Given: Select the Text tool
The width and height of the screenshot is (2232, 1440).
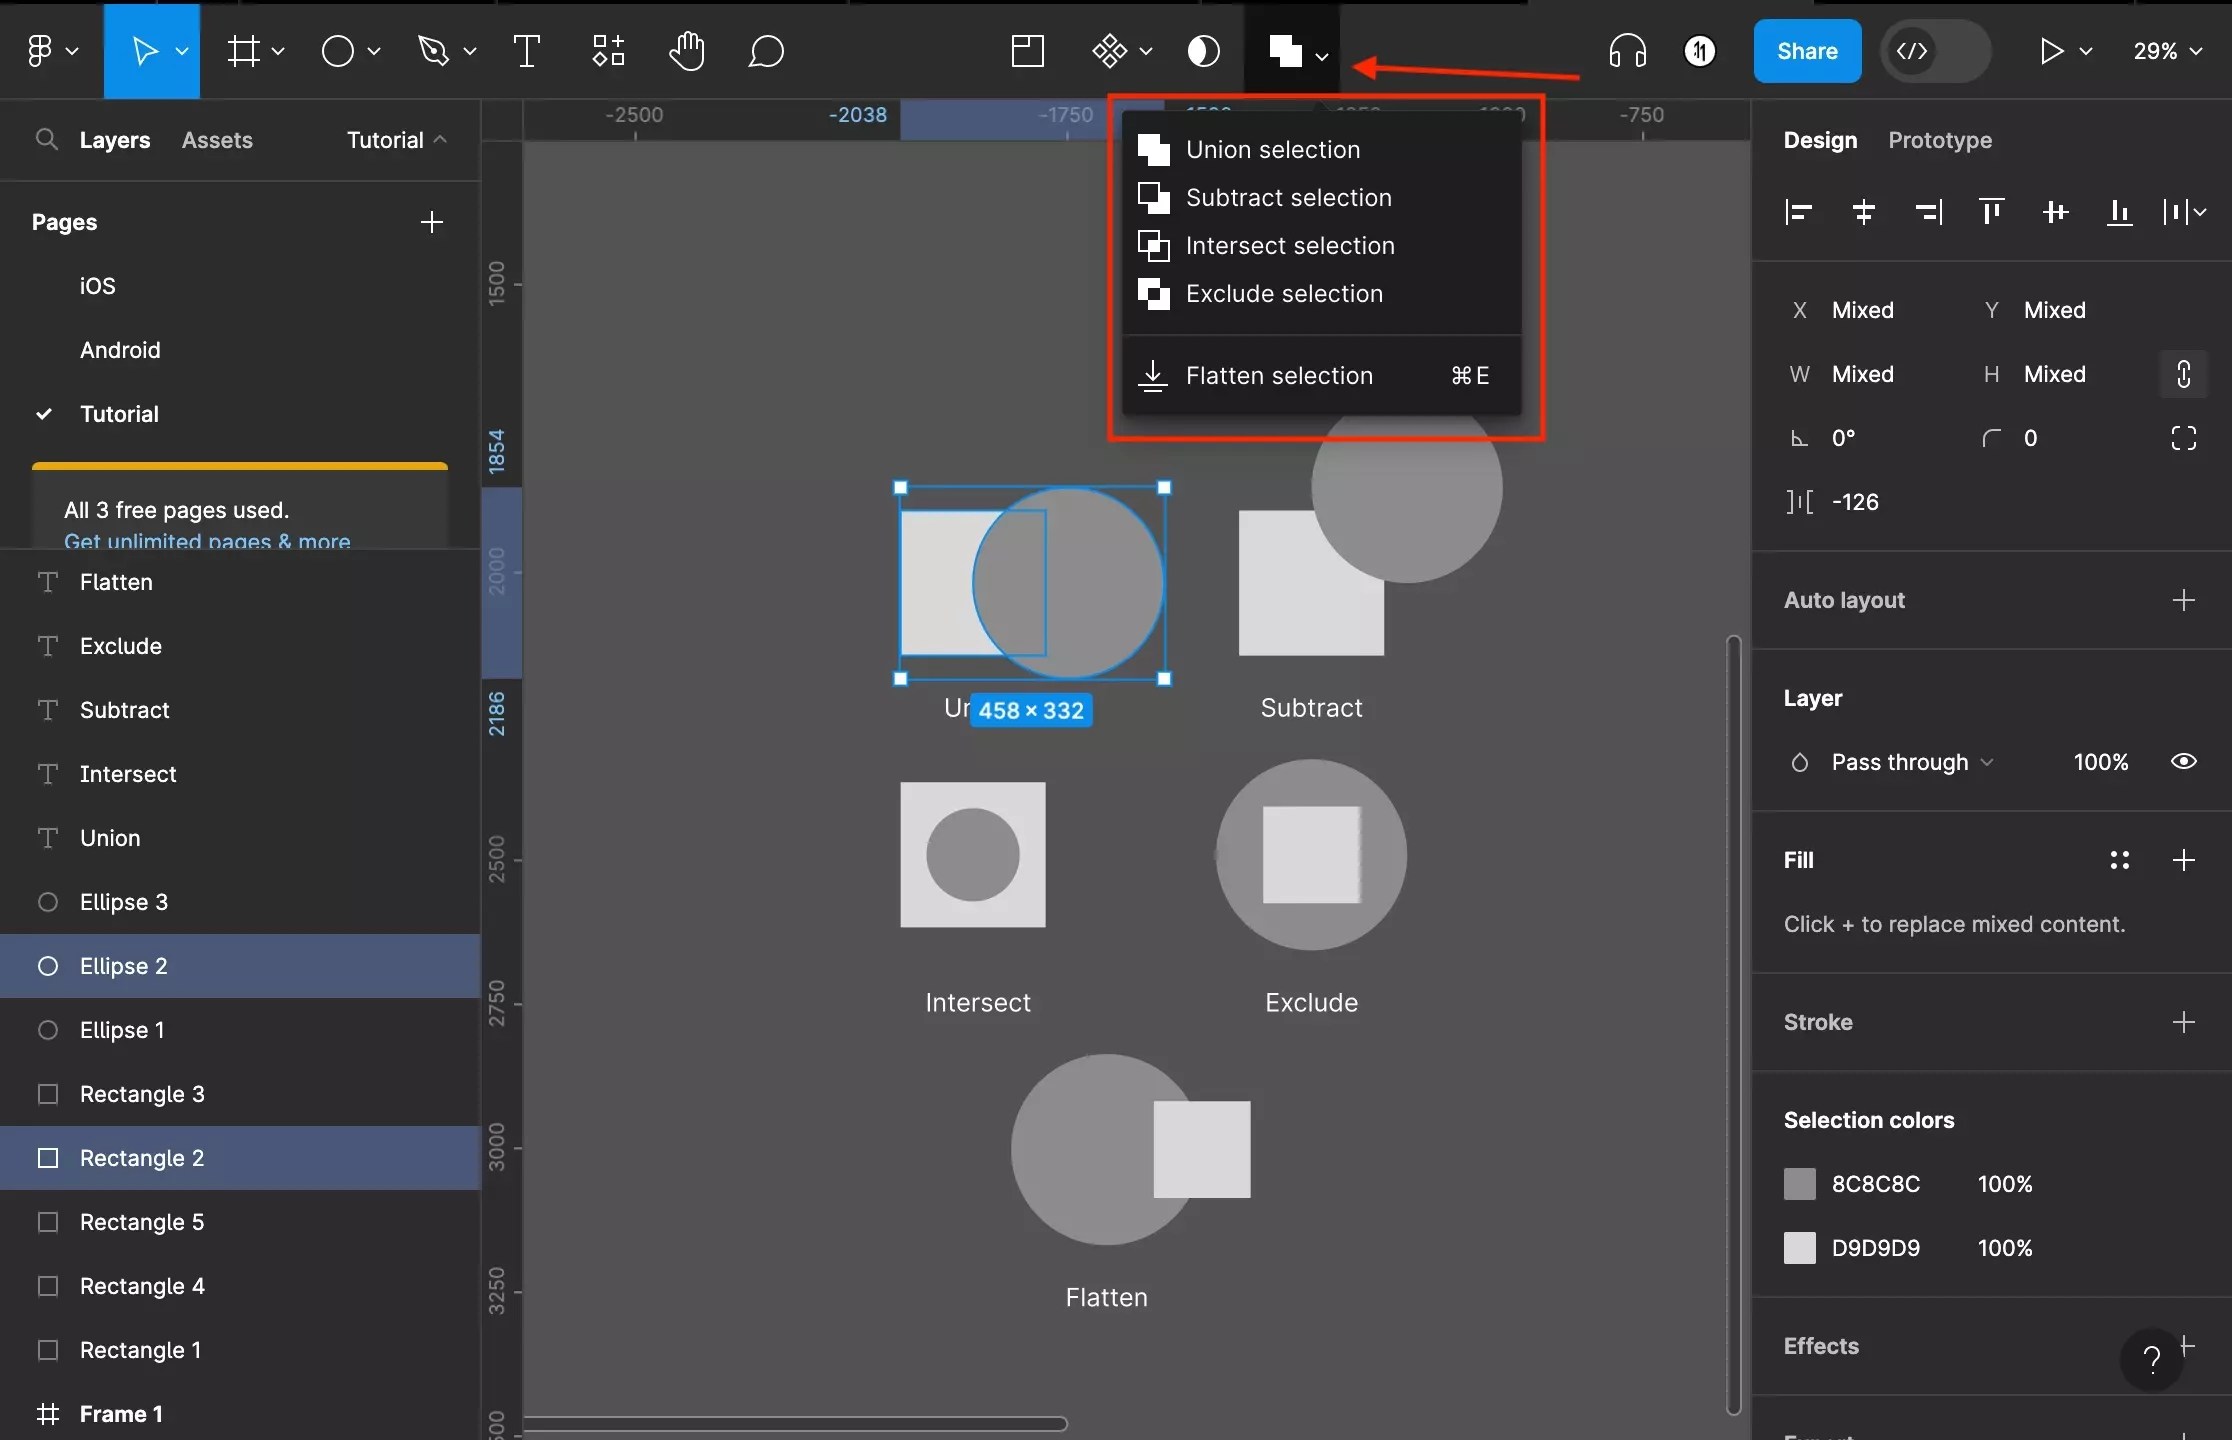Looking at the screenshot, I should (x=527, y=50).
